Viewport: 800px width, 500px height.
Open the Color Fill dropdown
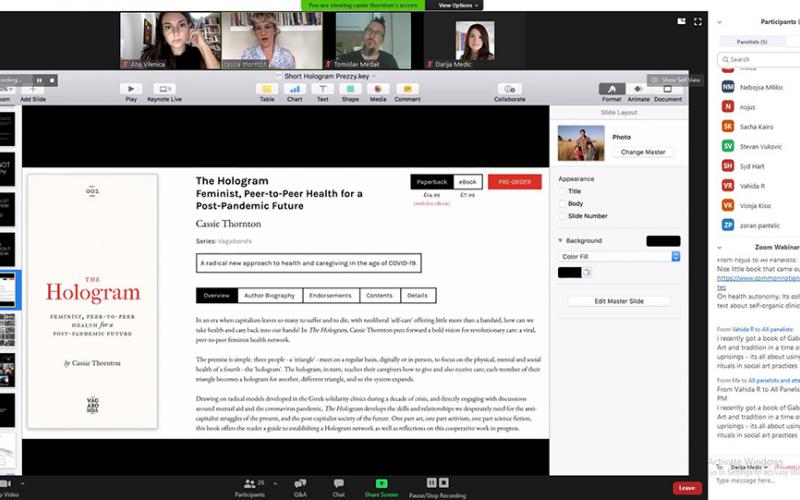[x=619, y=257]
